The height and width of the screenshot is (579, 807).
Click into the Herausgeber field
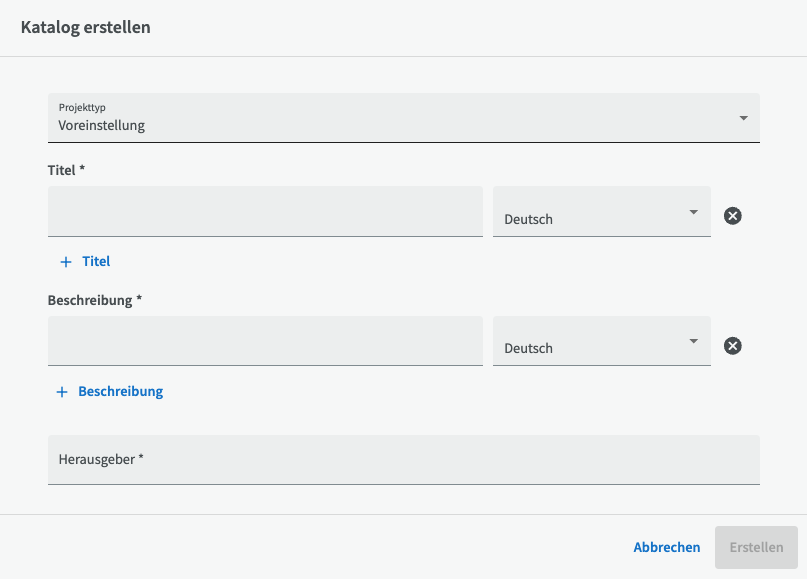pos(404,460)
